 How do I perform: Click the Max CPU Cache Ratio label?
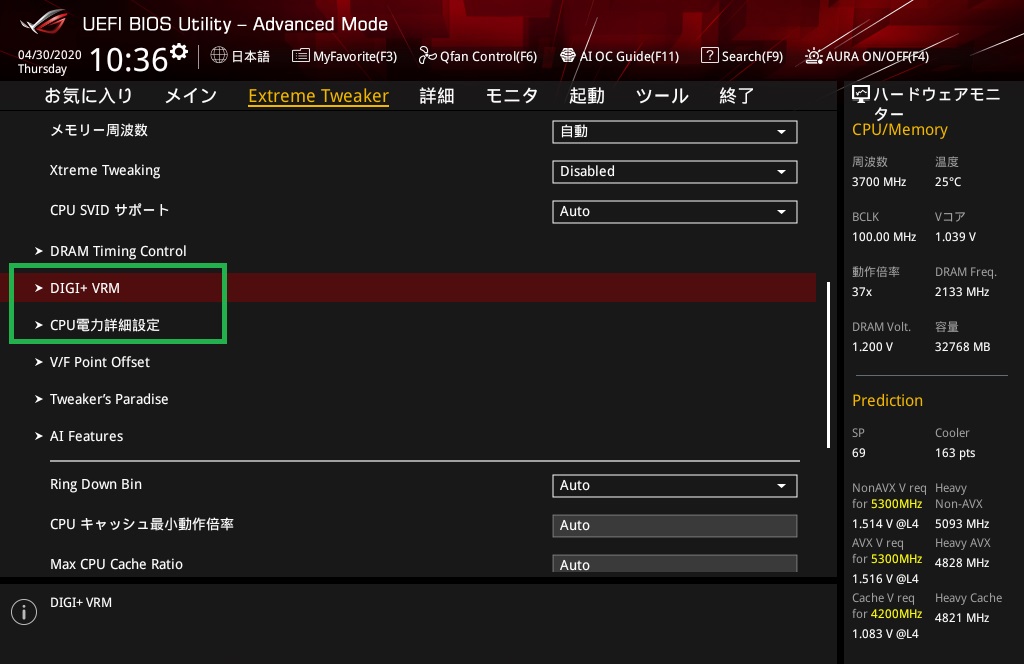pos(116,564)
